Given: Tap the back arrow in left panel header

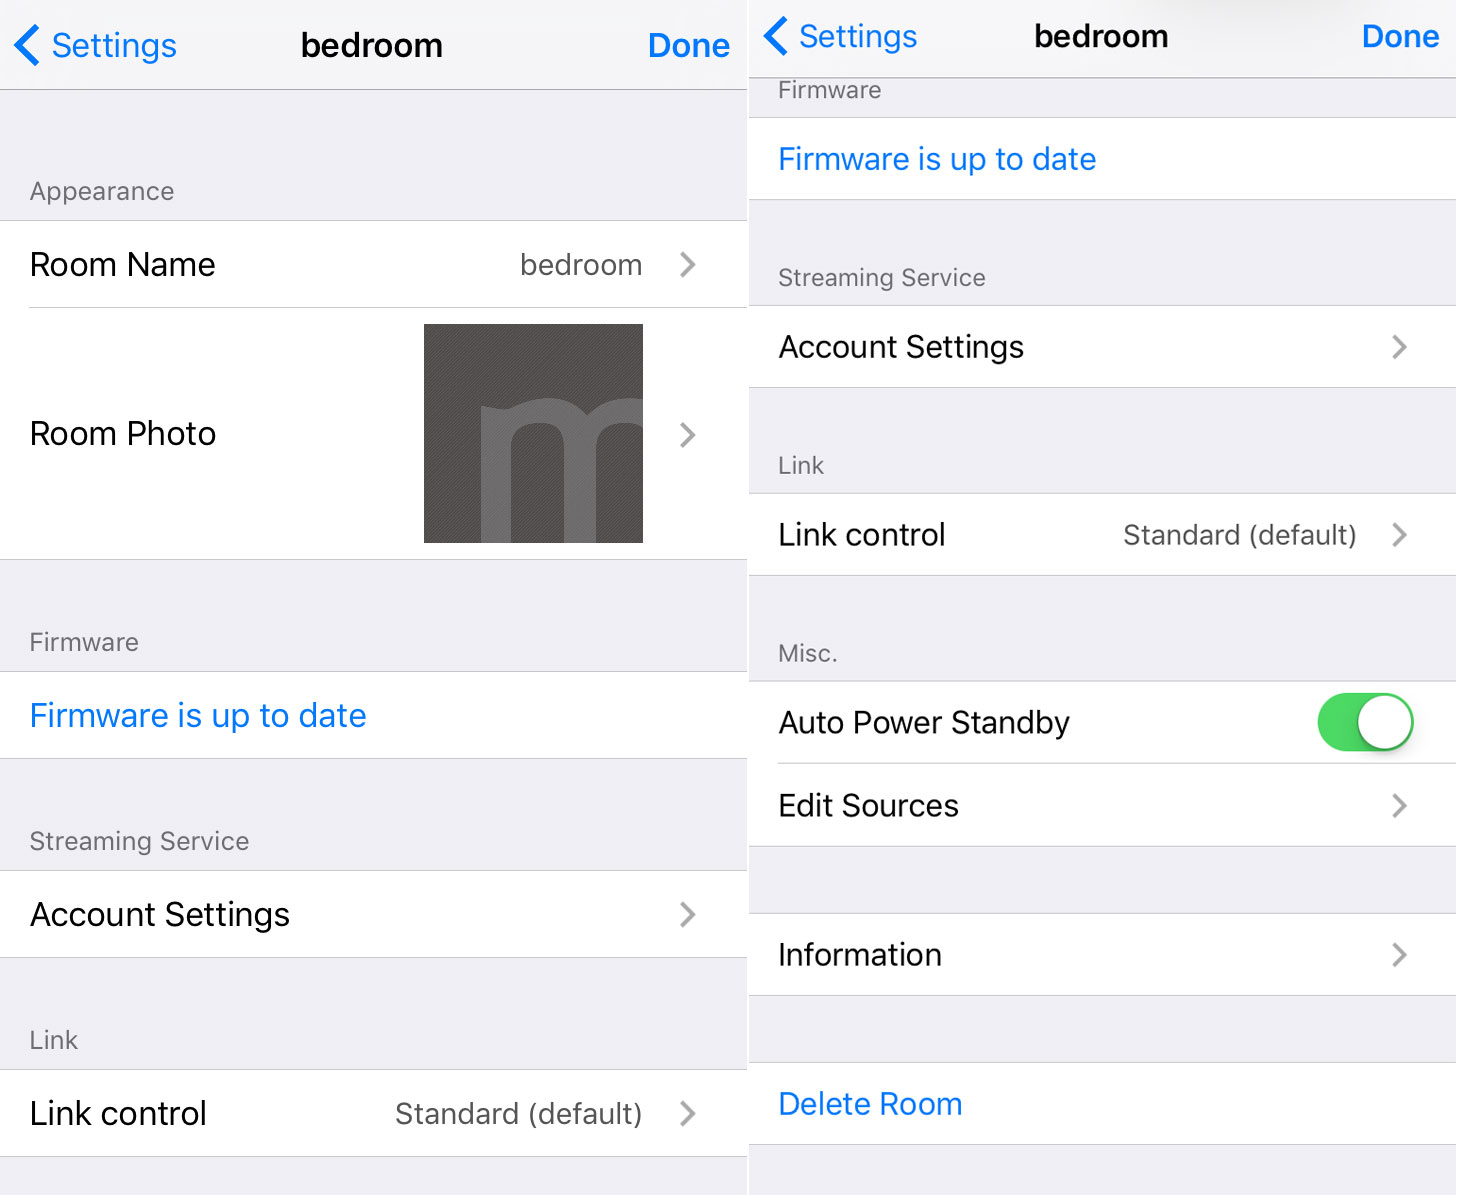Looking at the screenshot, I should click(x=28, y=46).
